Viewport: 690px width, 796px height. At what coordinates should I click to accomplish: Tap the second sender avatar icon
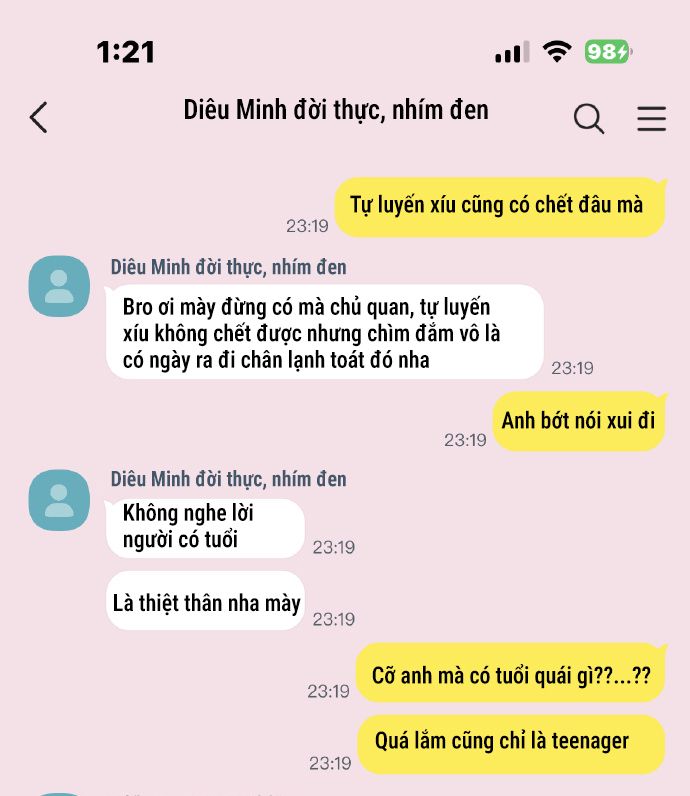coord(59,500)
